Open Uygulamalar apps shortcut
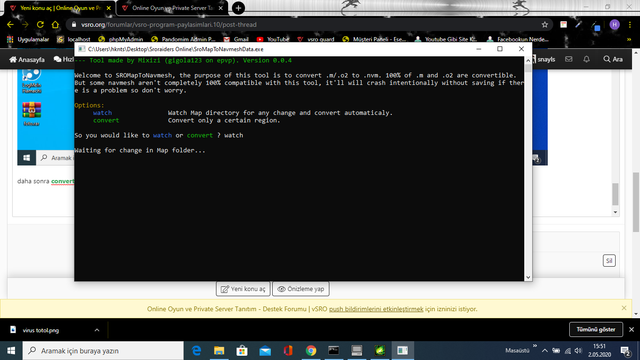The image size is (640, 360). click(x=28, y=39)
